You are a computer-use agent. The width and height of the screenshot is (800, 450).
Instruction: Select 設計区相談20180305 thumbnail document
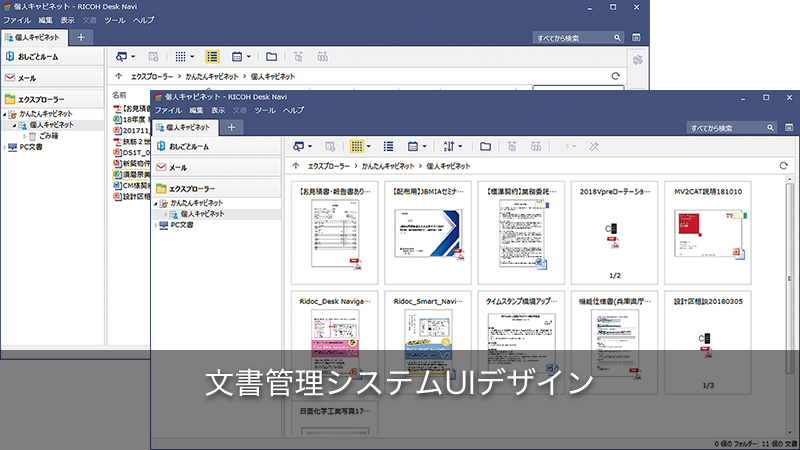[x=708, y=342]
